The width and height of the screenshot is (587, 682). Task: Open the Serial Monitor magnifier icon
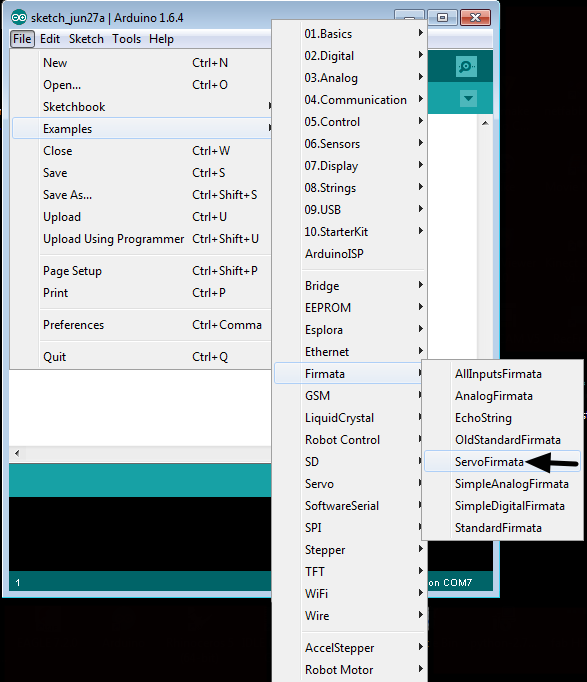click(x=467, y=67)
